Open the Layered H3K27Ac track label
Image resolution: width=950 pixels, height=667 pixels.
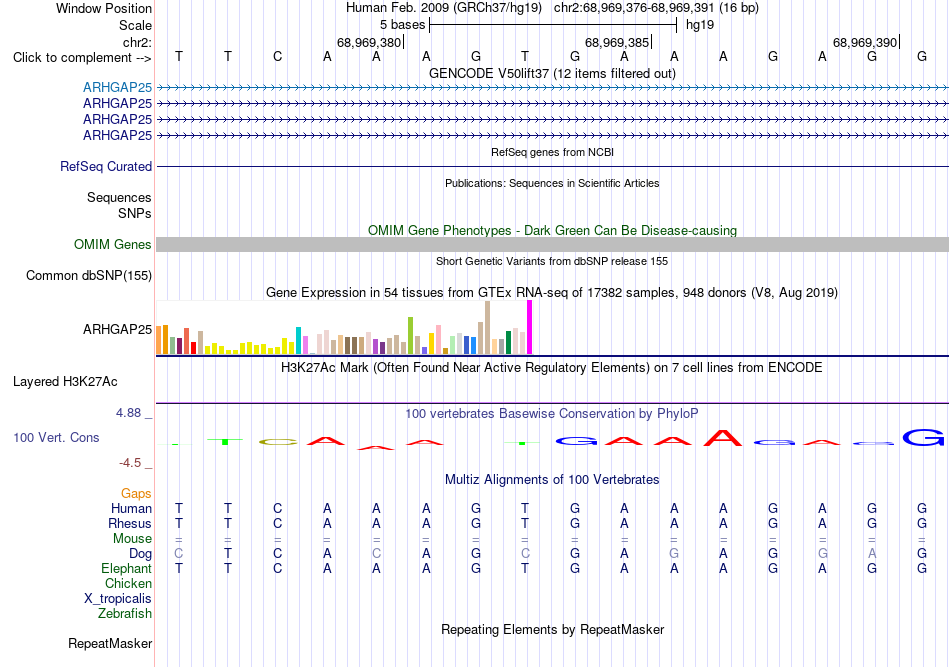[65, 382]
